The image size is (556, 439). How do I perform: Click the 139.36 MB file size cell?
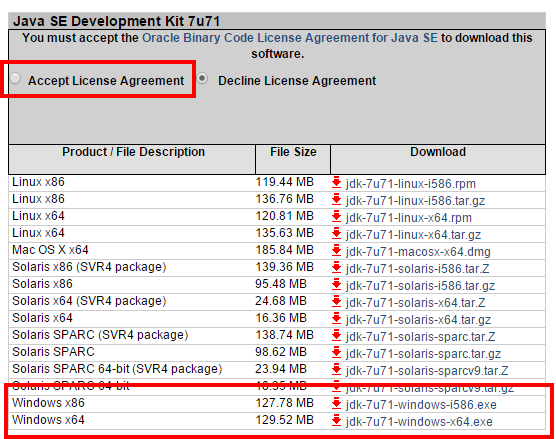(x=285, y=267)
